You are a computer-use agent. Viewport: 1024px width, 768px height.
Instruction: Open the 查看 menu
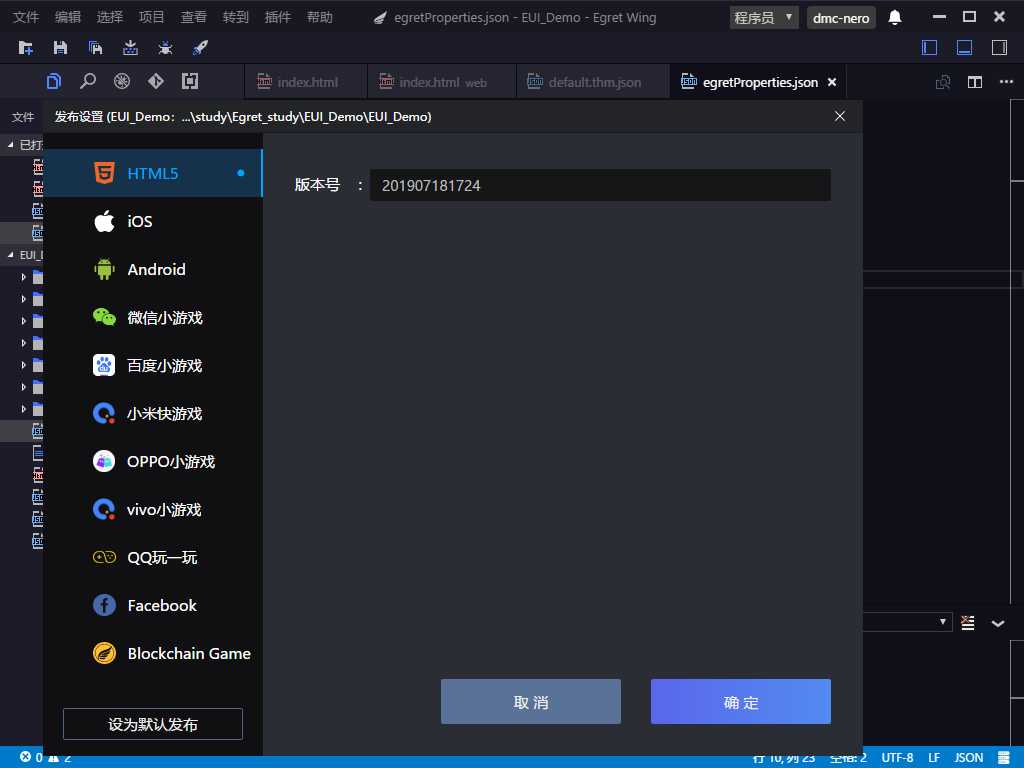193,18
